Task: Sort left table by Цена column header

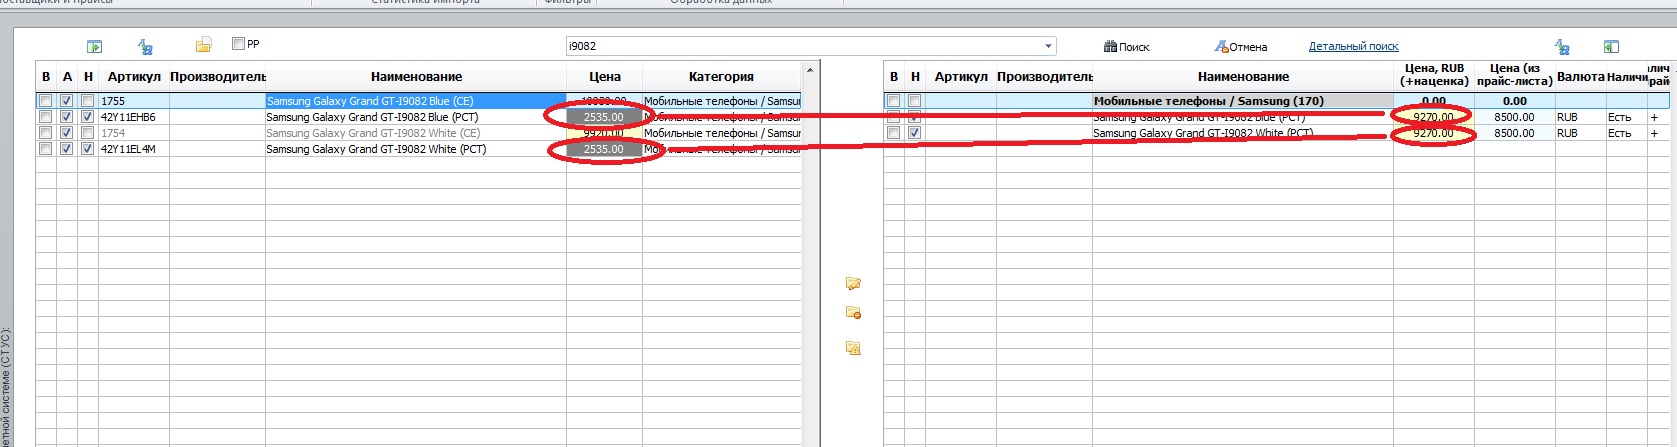Action: 605,77
